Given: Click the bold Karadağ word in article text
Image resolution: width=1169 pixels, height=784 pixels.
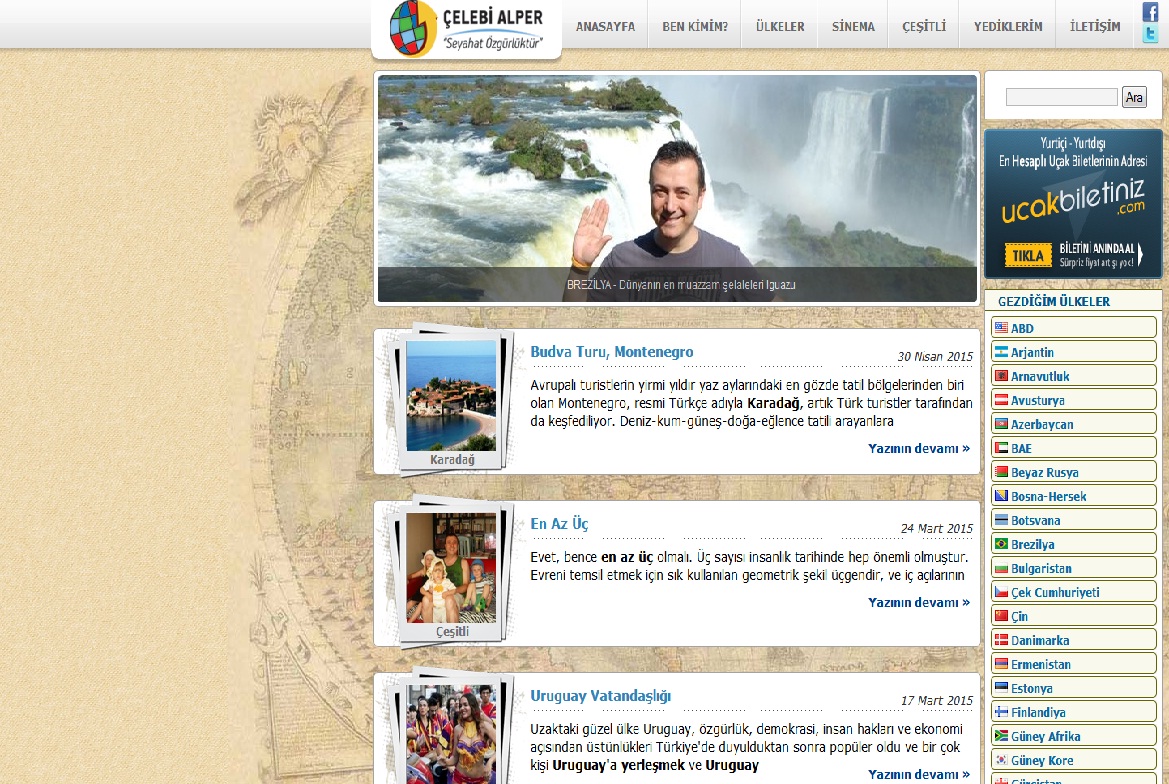Looking at the screenshot, I should [774, 403].
